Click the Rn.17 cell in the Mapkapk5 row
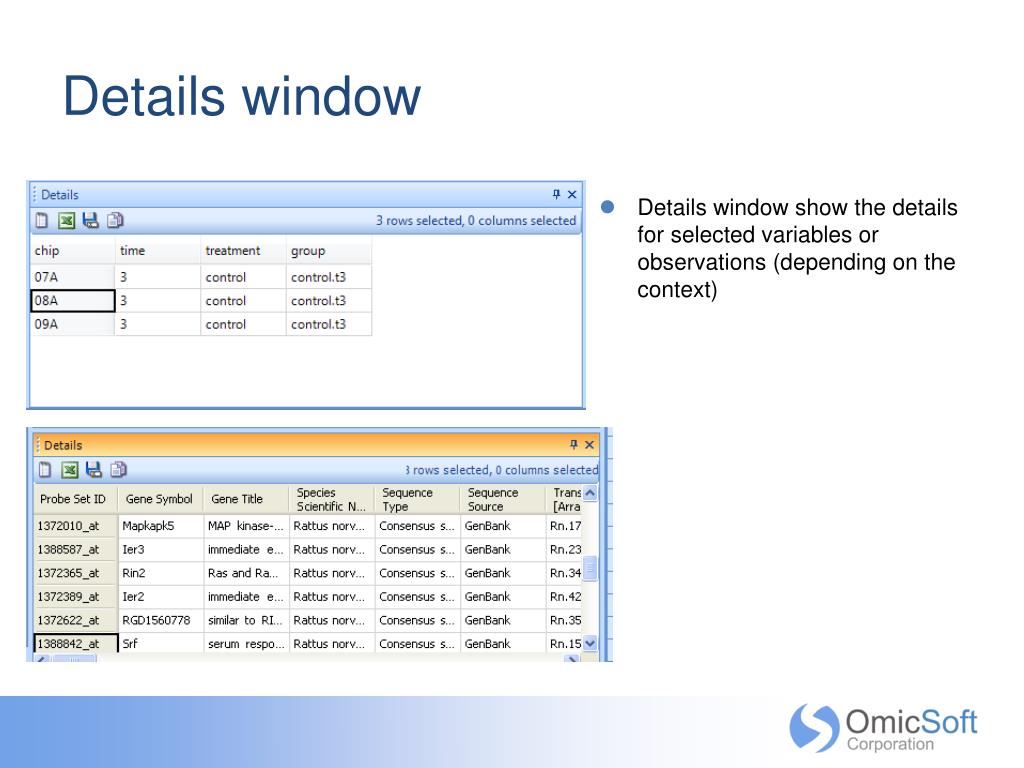1024x768 pixels. (x=564, y=526)
